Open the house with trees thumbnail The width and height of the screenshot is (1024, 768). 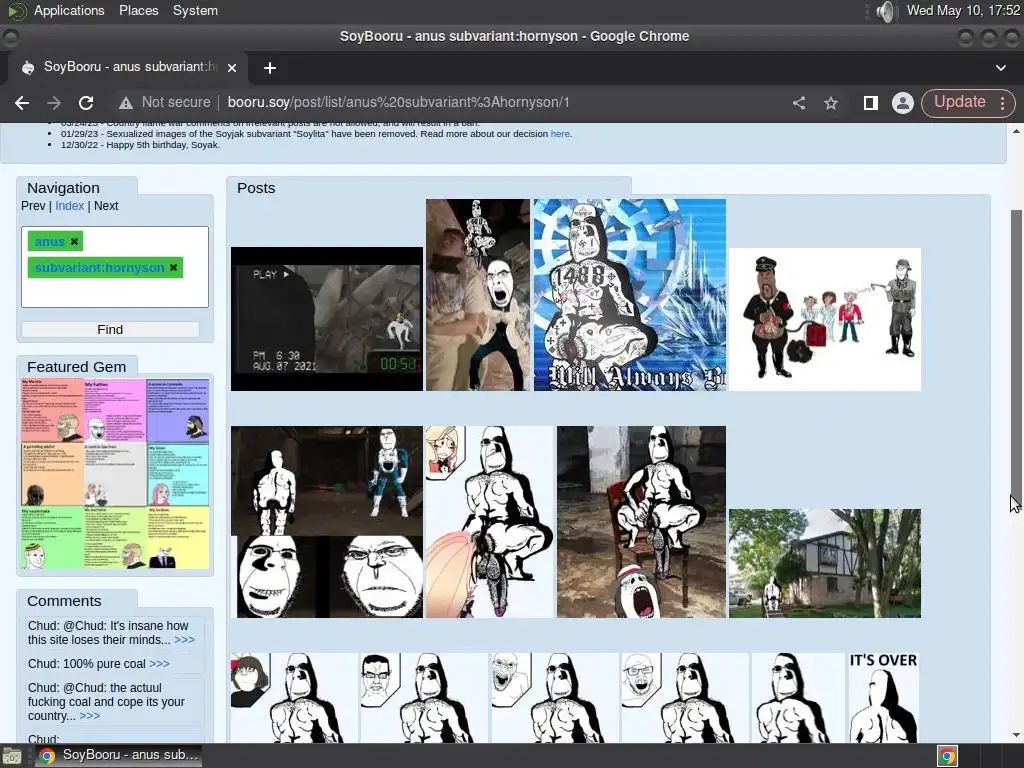point(825,564)
